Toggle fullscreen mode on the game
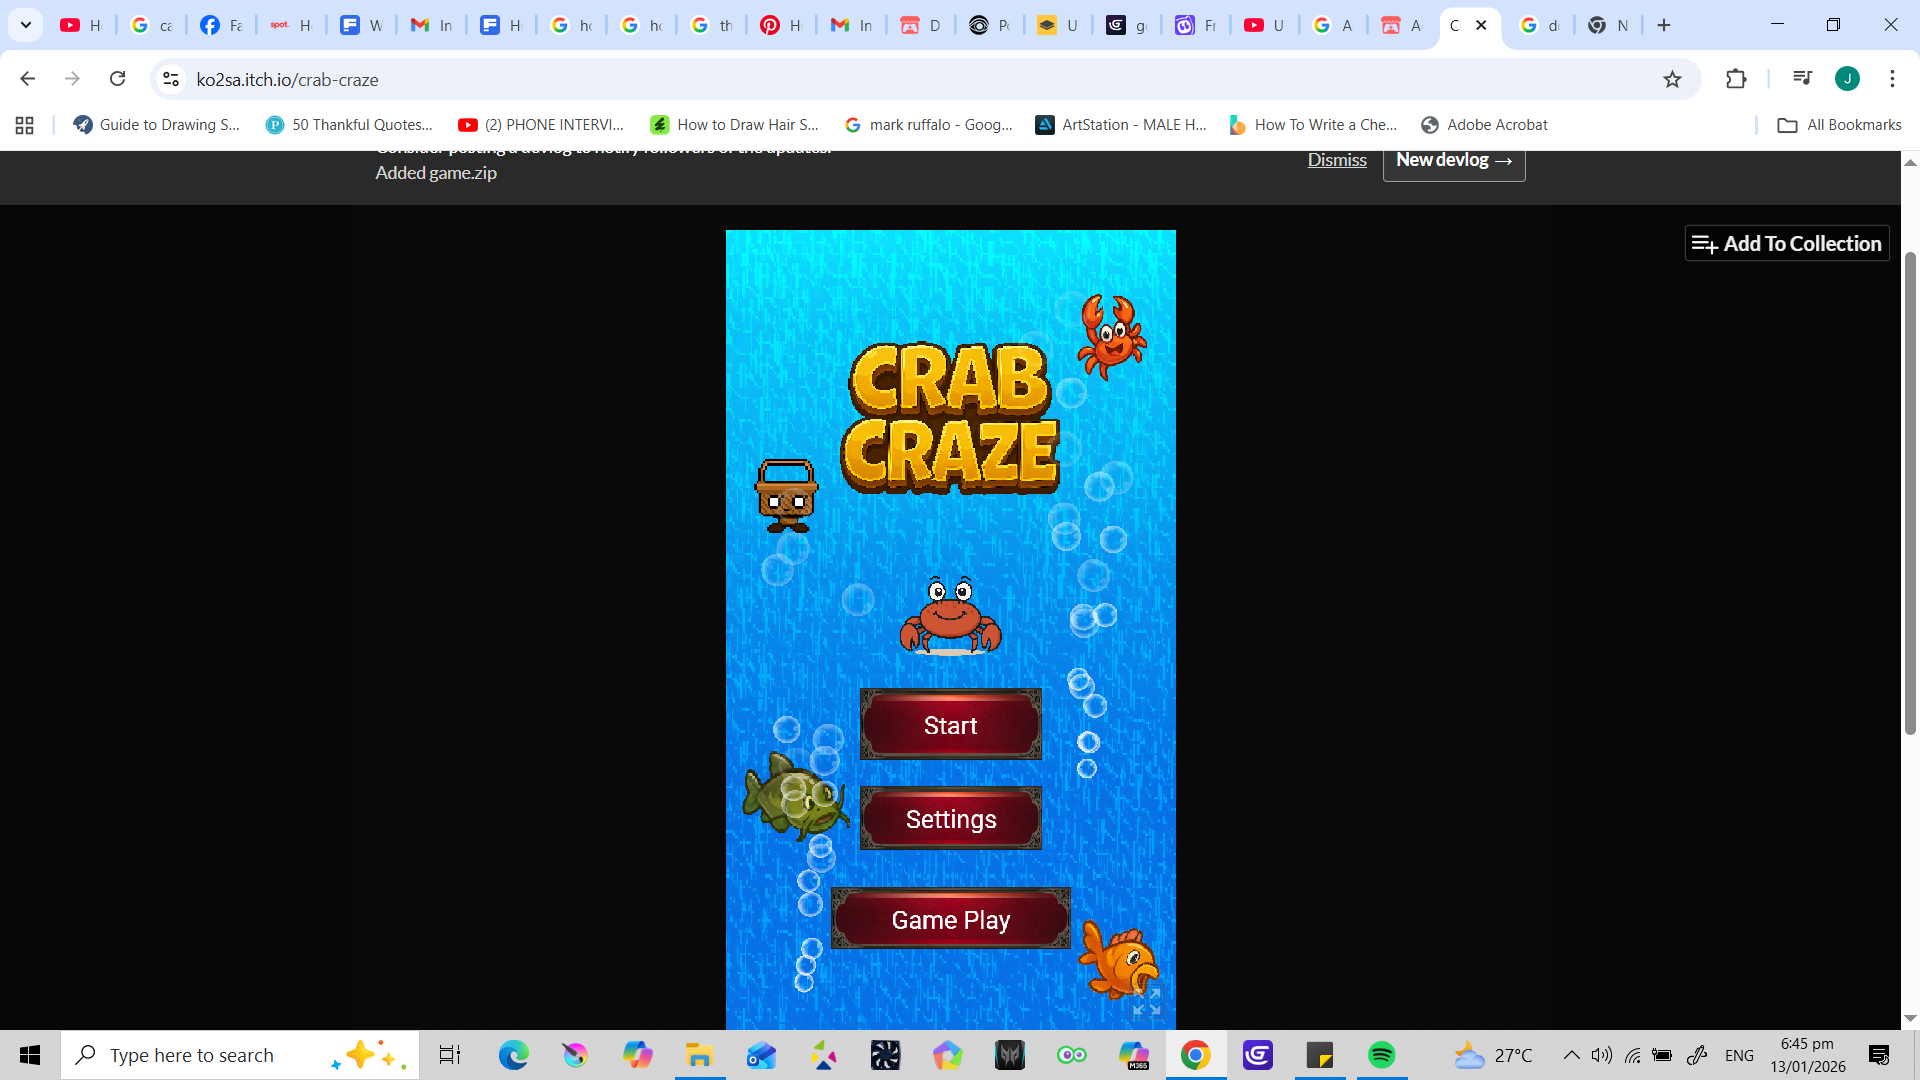Screen dimensions: 1920x1080 tap(1147, 1000)
